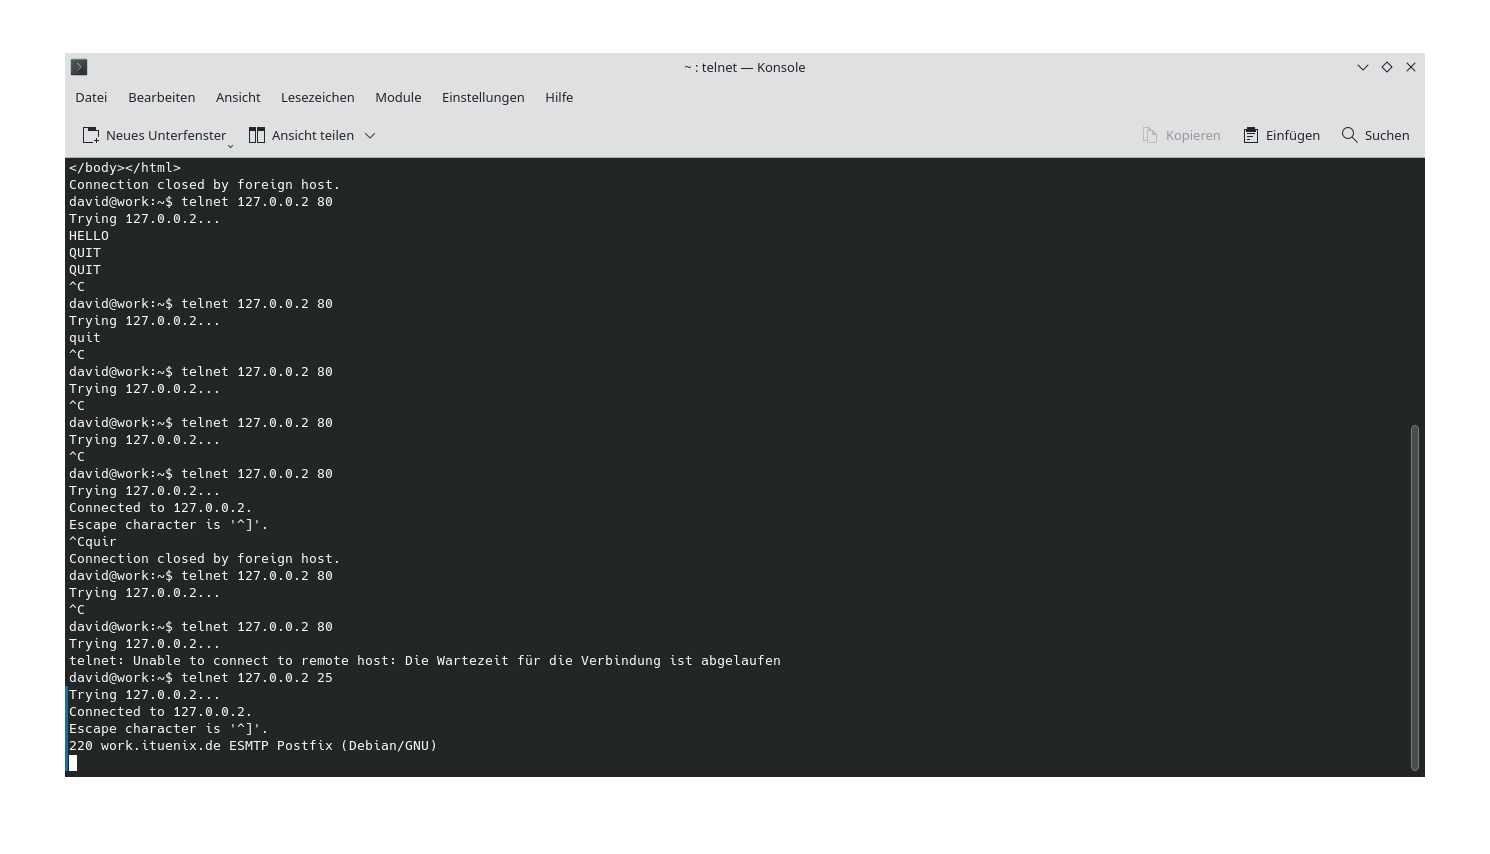The width and height of the screenshot is (1490, 854).
Task: Click the Suchen button label
Action: [1387, 135]
